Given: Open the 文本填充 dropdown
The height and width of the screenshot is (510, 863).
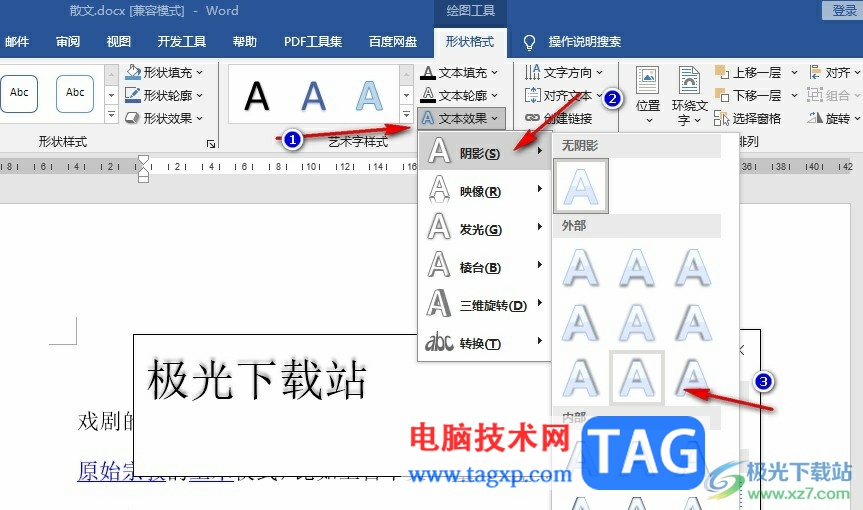Looking at the screenshot, I should click(x=460, y=73).
